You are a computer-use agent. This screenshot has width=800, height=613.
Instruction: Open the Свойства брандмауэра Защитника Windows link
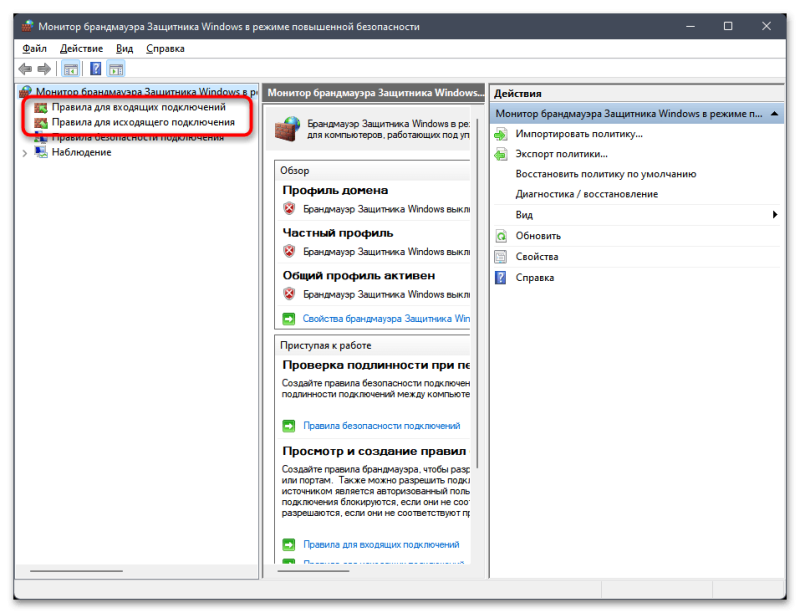click(x=386, y=318)
